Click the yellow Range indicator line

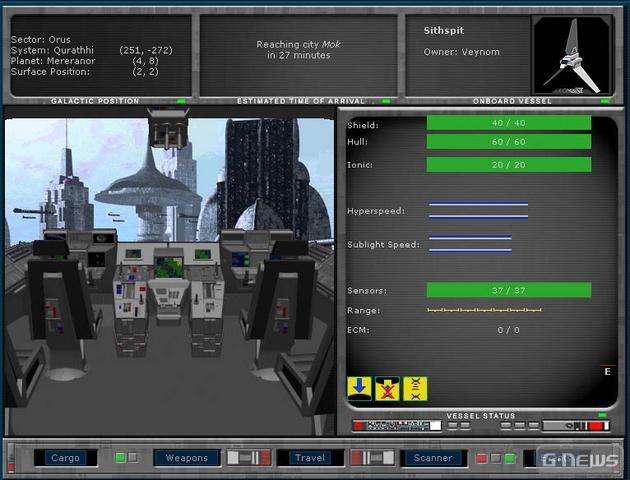tap(485, 310)
